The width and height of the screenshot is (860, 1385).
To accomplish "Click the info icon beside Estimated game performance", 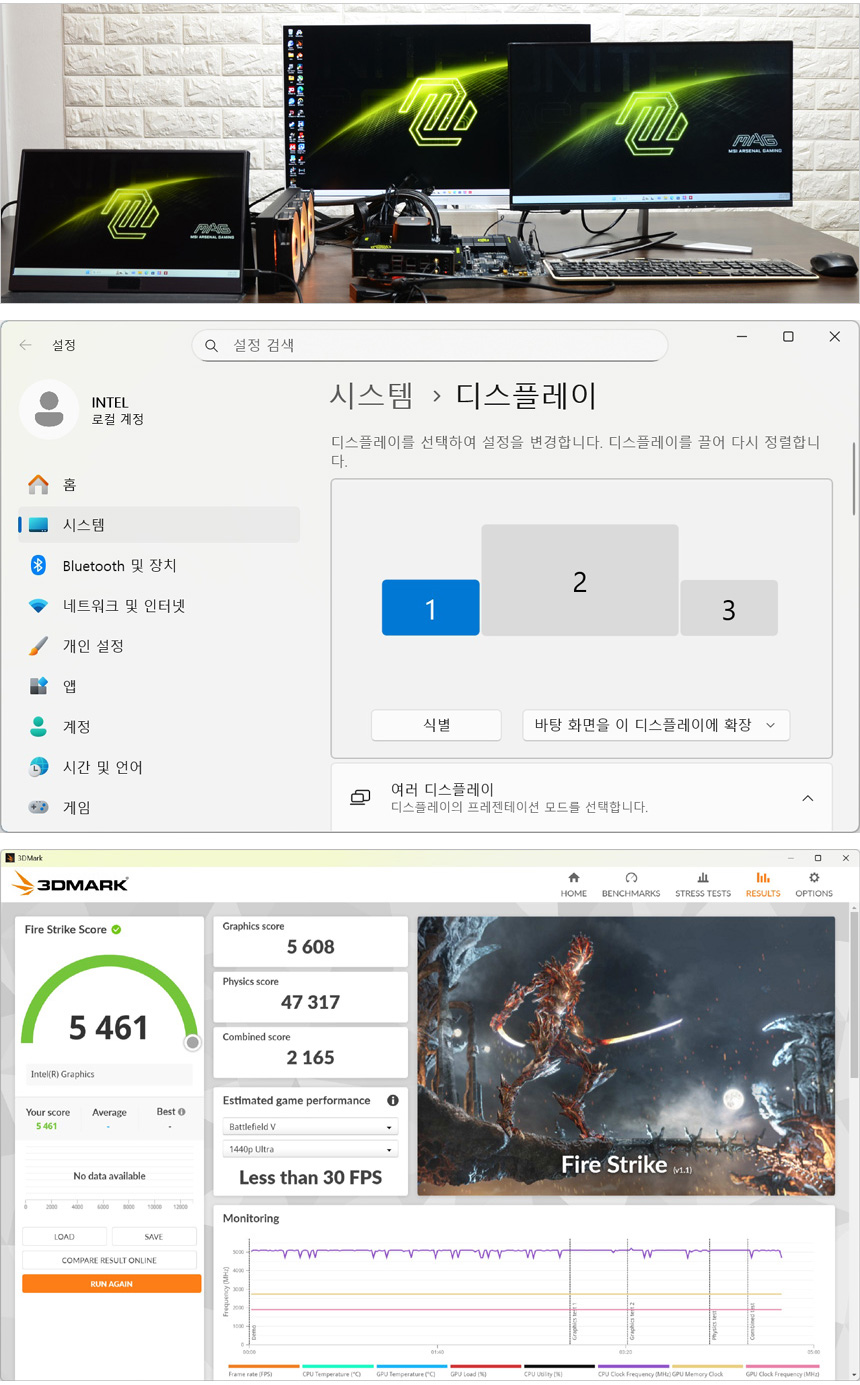I will 393,1101.
